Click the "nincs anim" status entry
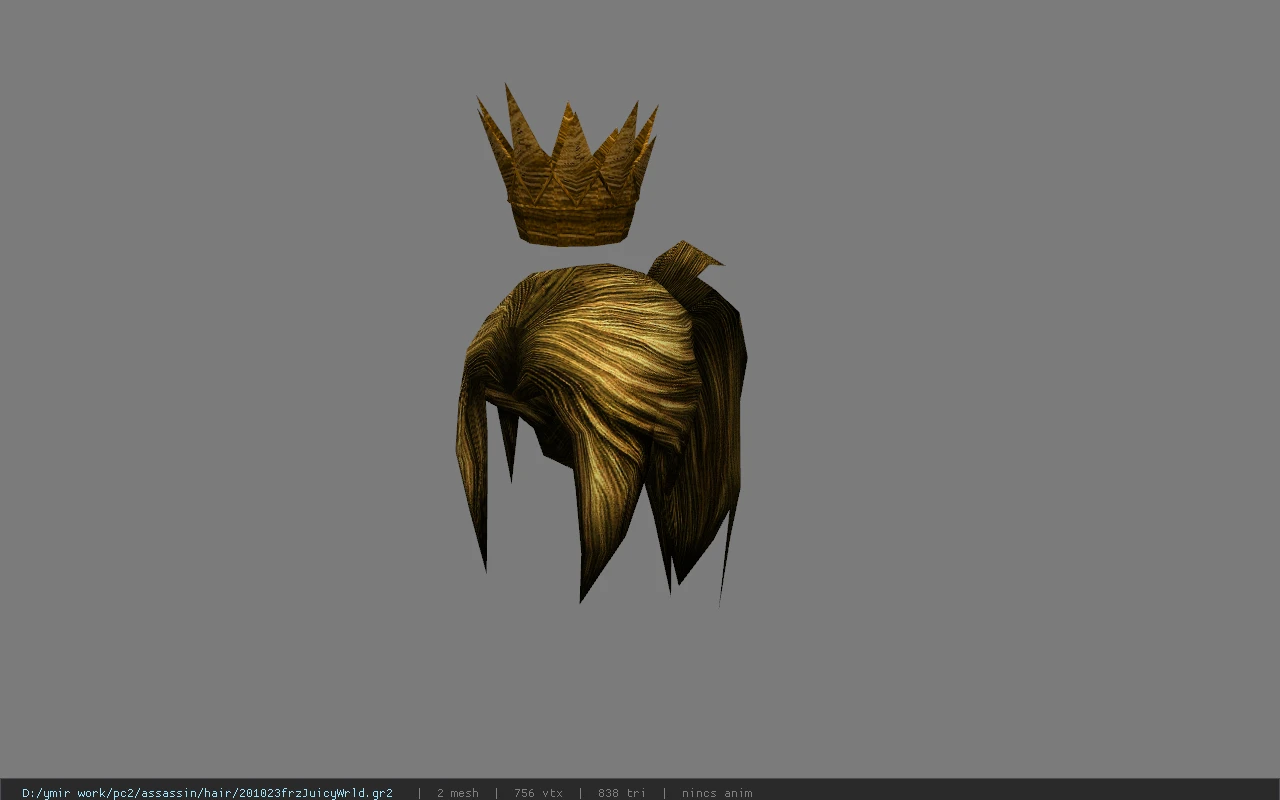Screen dimensions: 1280x800 [717, 793]
